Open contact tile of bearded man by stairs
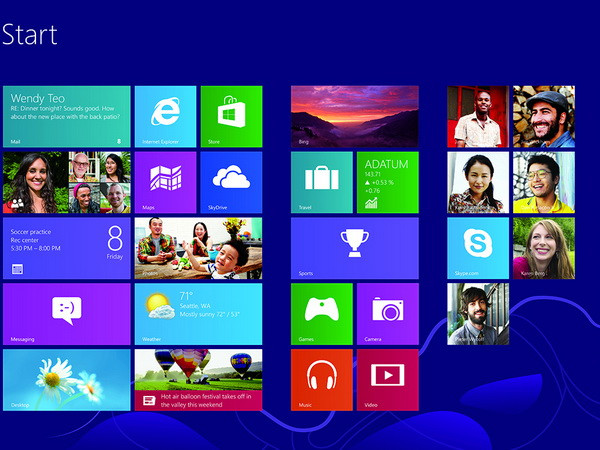 478,314
